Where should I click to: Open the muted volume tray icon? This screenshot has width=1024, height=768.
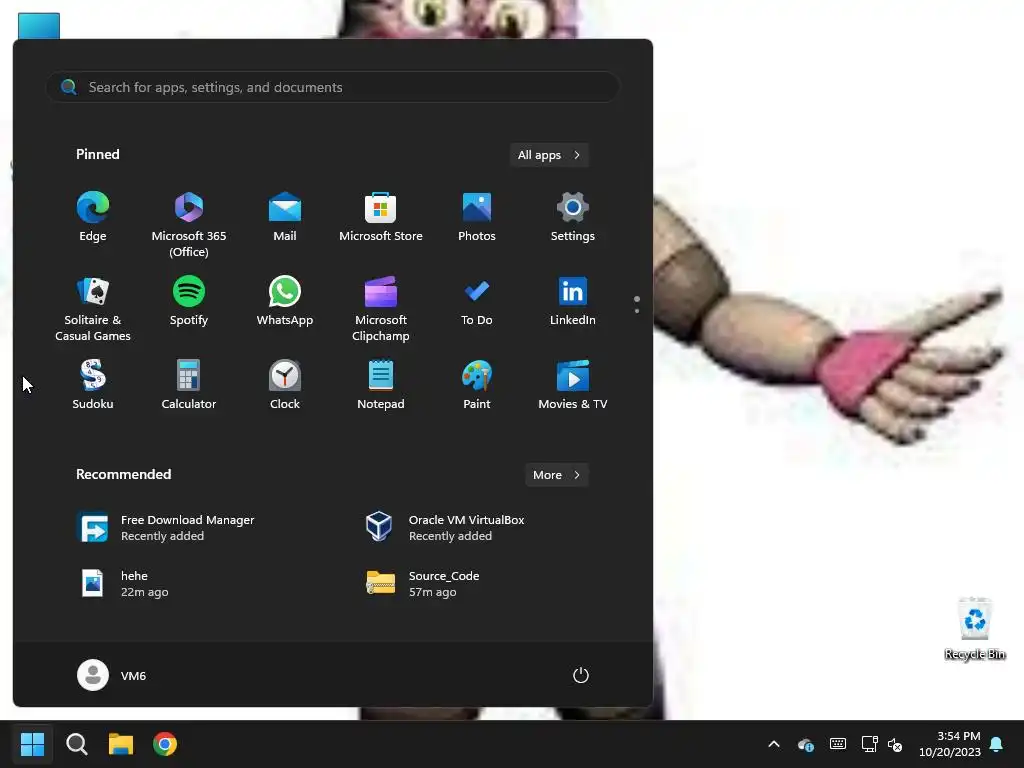(x=895, y=744)
